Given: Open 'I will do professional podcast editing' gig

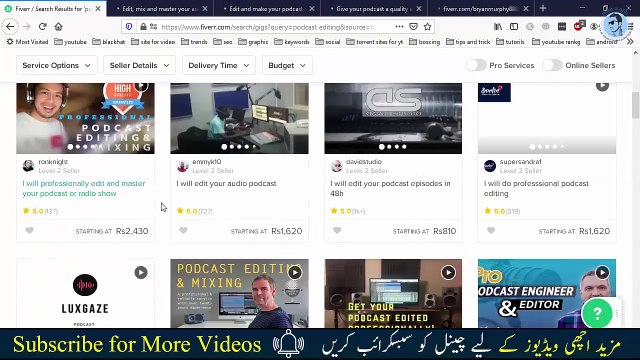Looking at the screenshot, I should (x=536, y=188).
